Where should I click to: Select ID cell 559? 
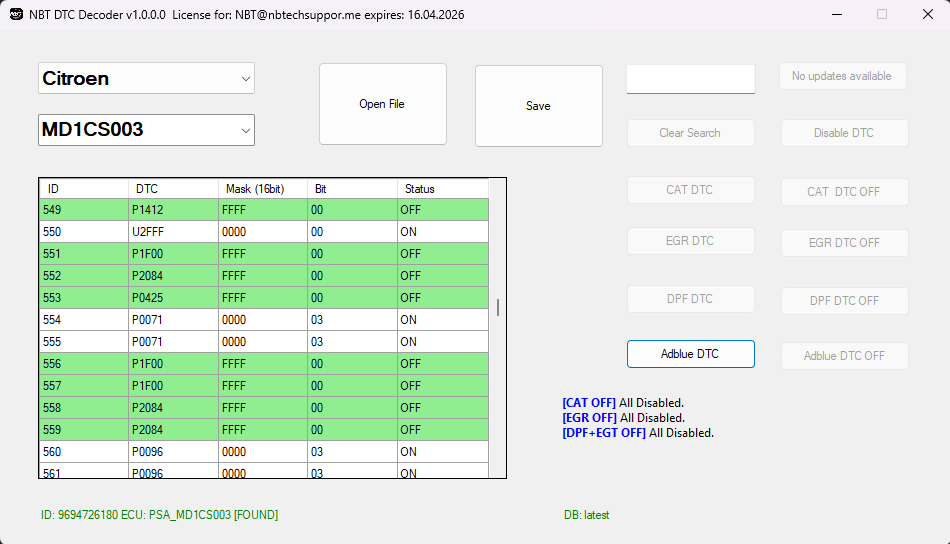pos(84,430)
